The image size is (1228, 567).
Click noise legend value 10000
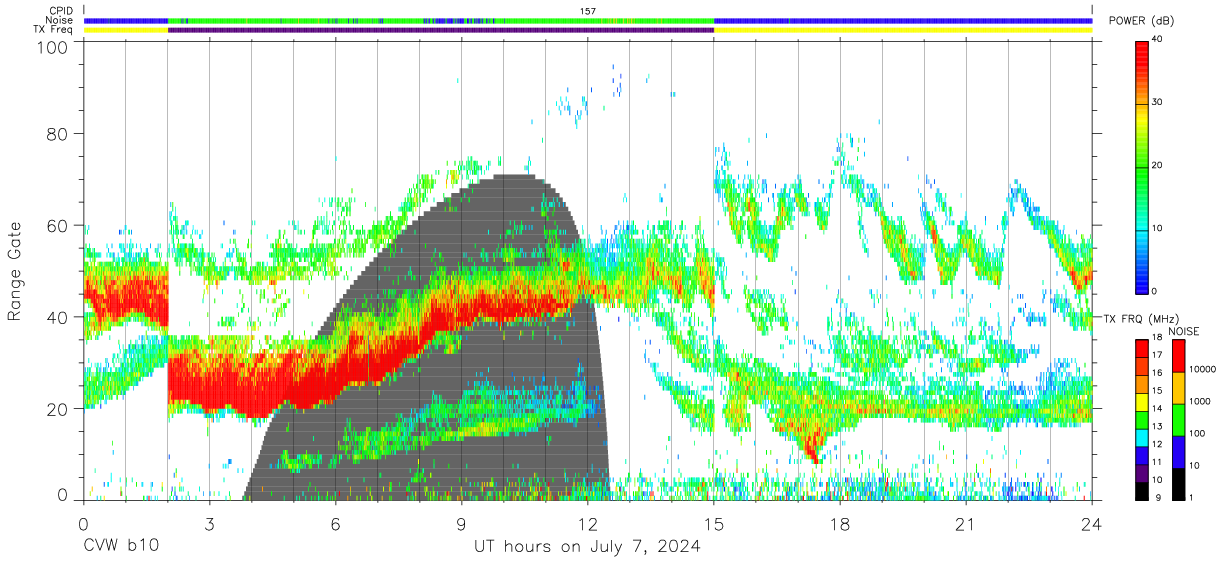point(1203,369)
